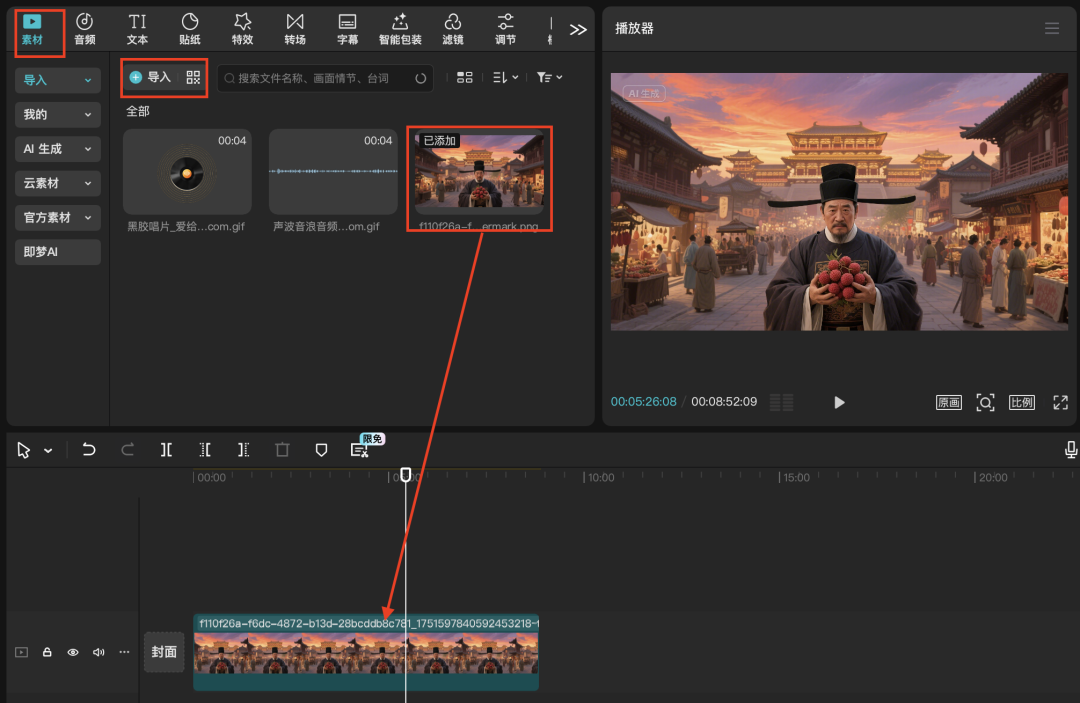Toggle track visibility with the eye icon
Screen dimensions: 1080x703
[73, 652]
